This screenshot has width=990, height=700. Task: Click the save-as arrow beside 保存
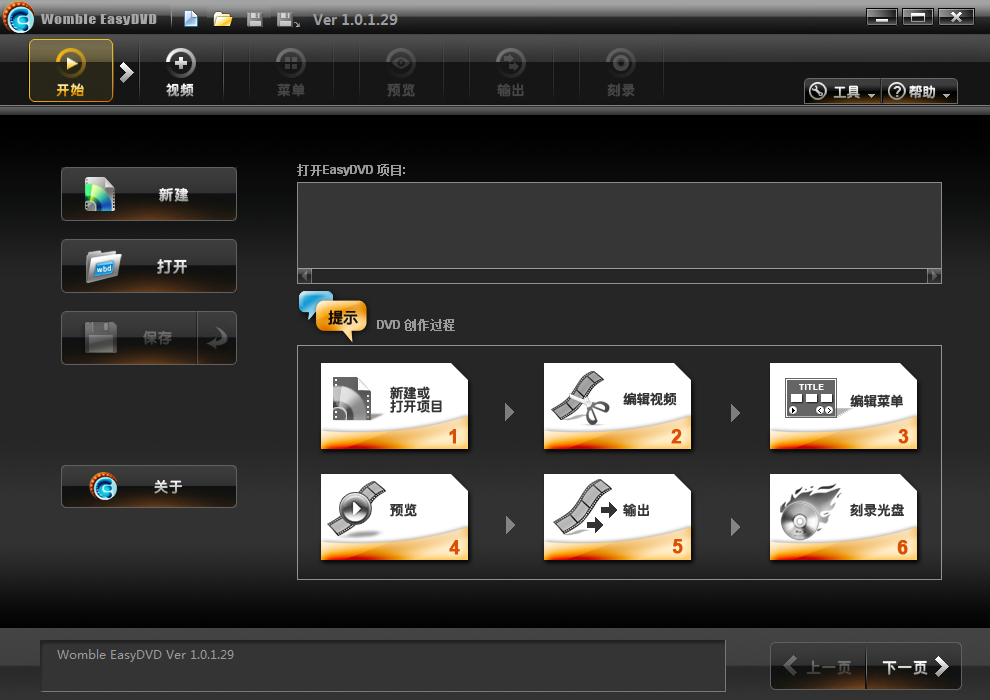coord(217,338)
